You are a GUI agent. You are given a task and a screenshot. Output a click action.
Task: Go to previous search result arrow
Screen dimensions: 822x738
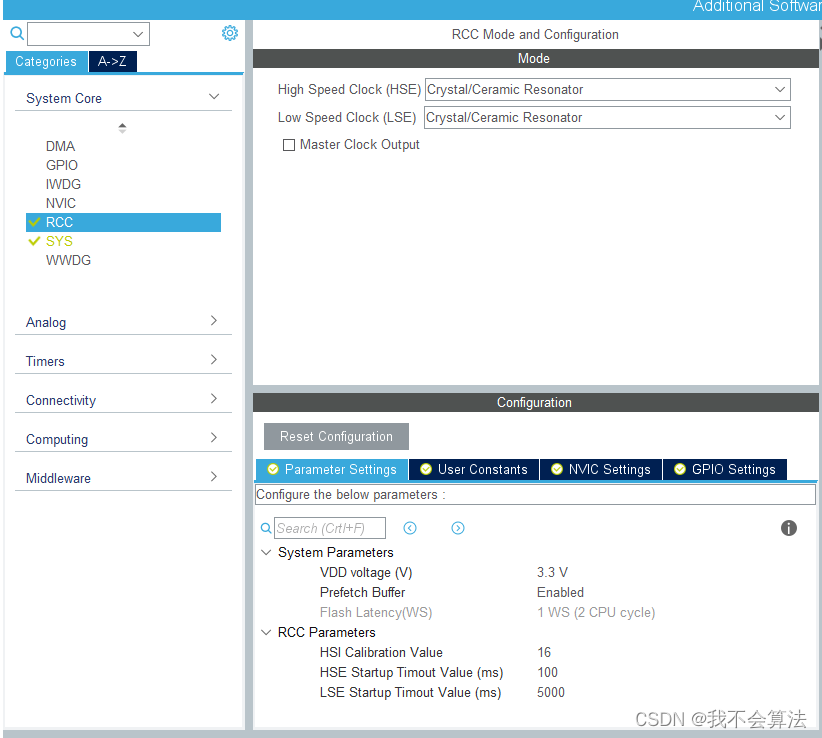410,528
